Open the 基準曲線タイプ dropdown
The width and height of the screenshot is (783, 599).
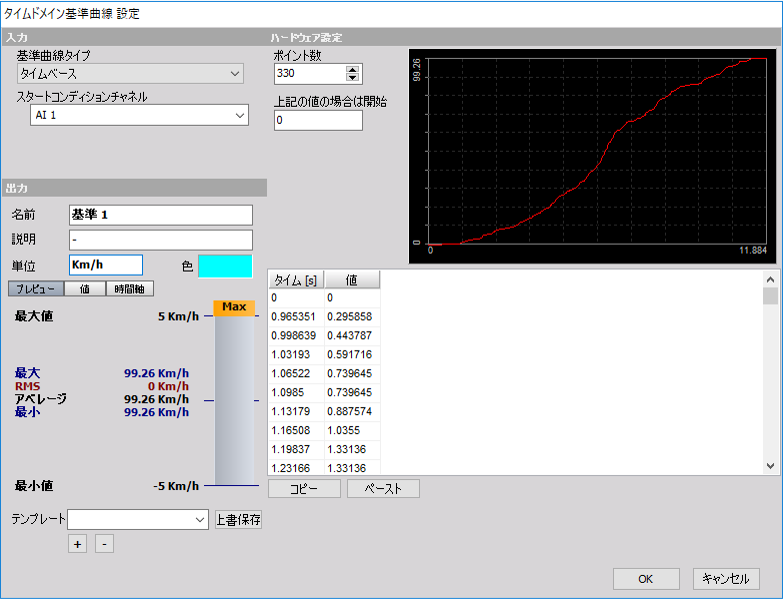(130, 74)
